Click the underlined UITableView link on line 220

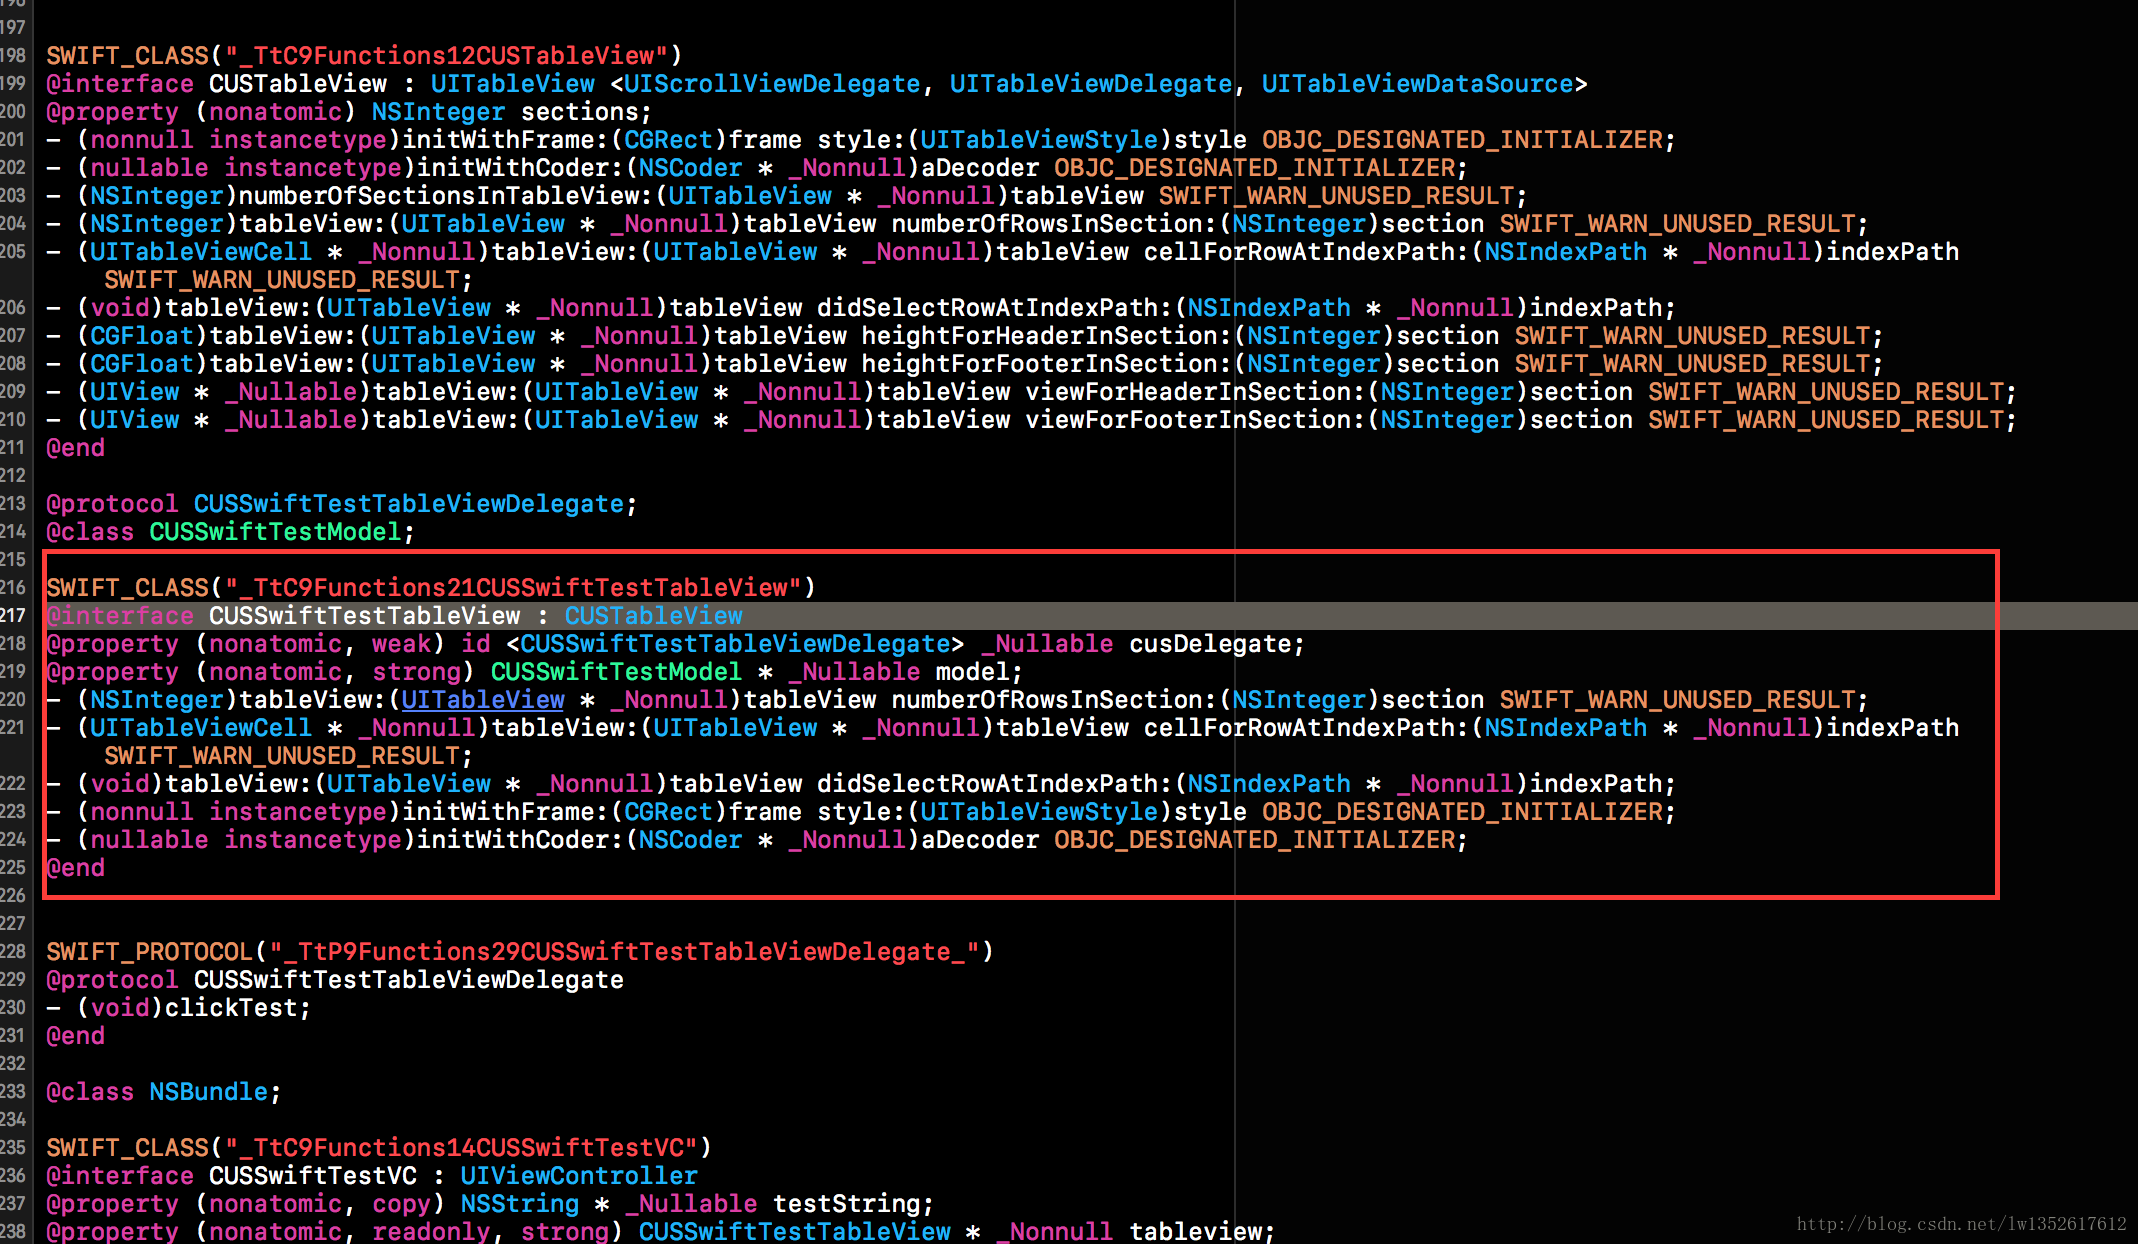tap(483, 700)
